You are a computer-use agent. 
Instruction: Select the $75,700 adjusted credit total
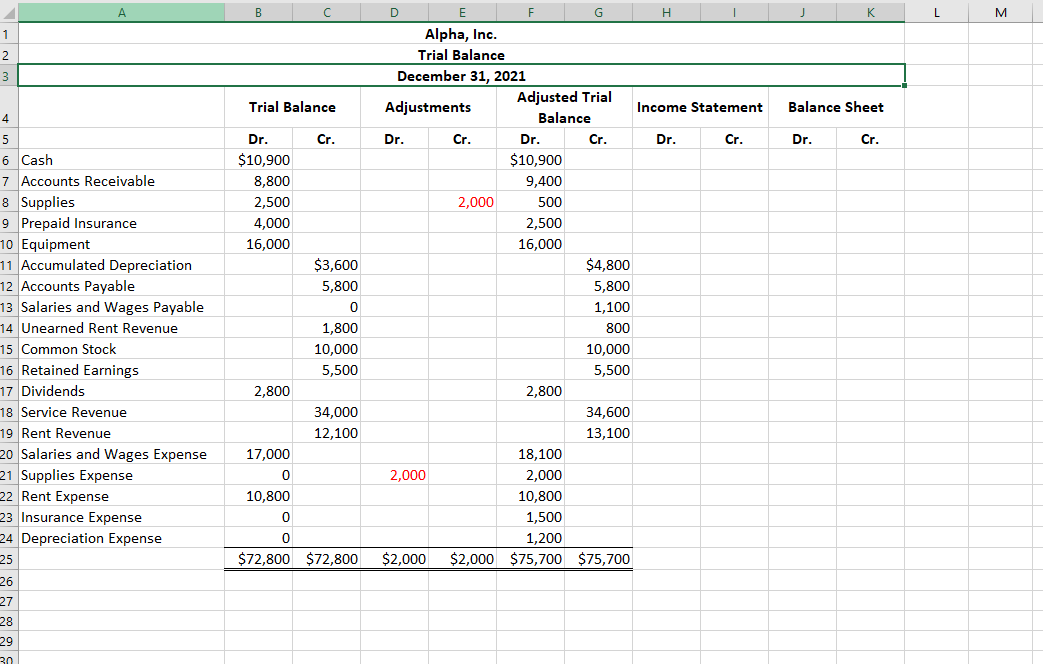[598, 559]
